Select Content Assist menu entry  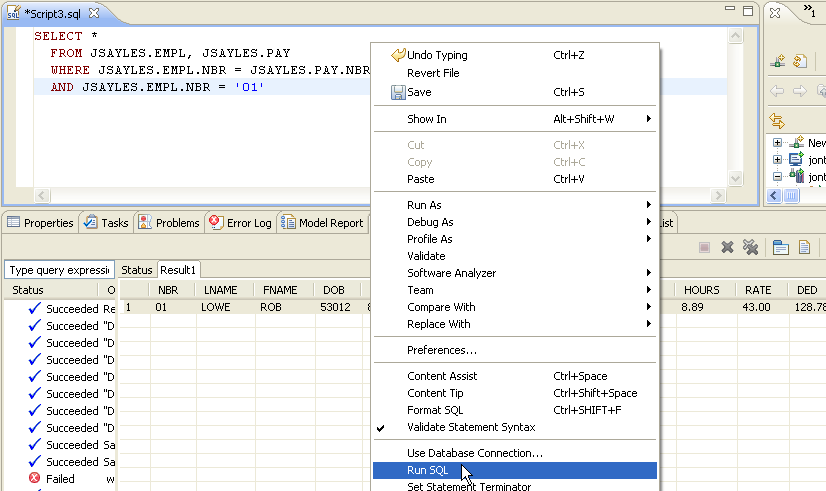pyautogui.click(x=515, y=376)
